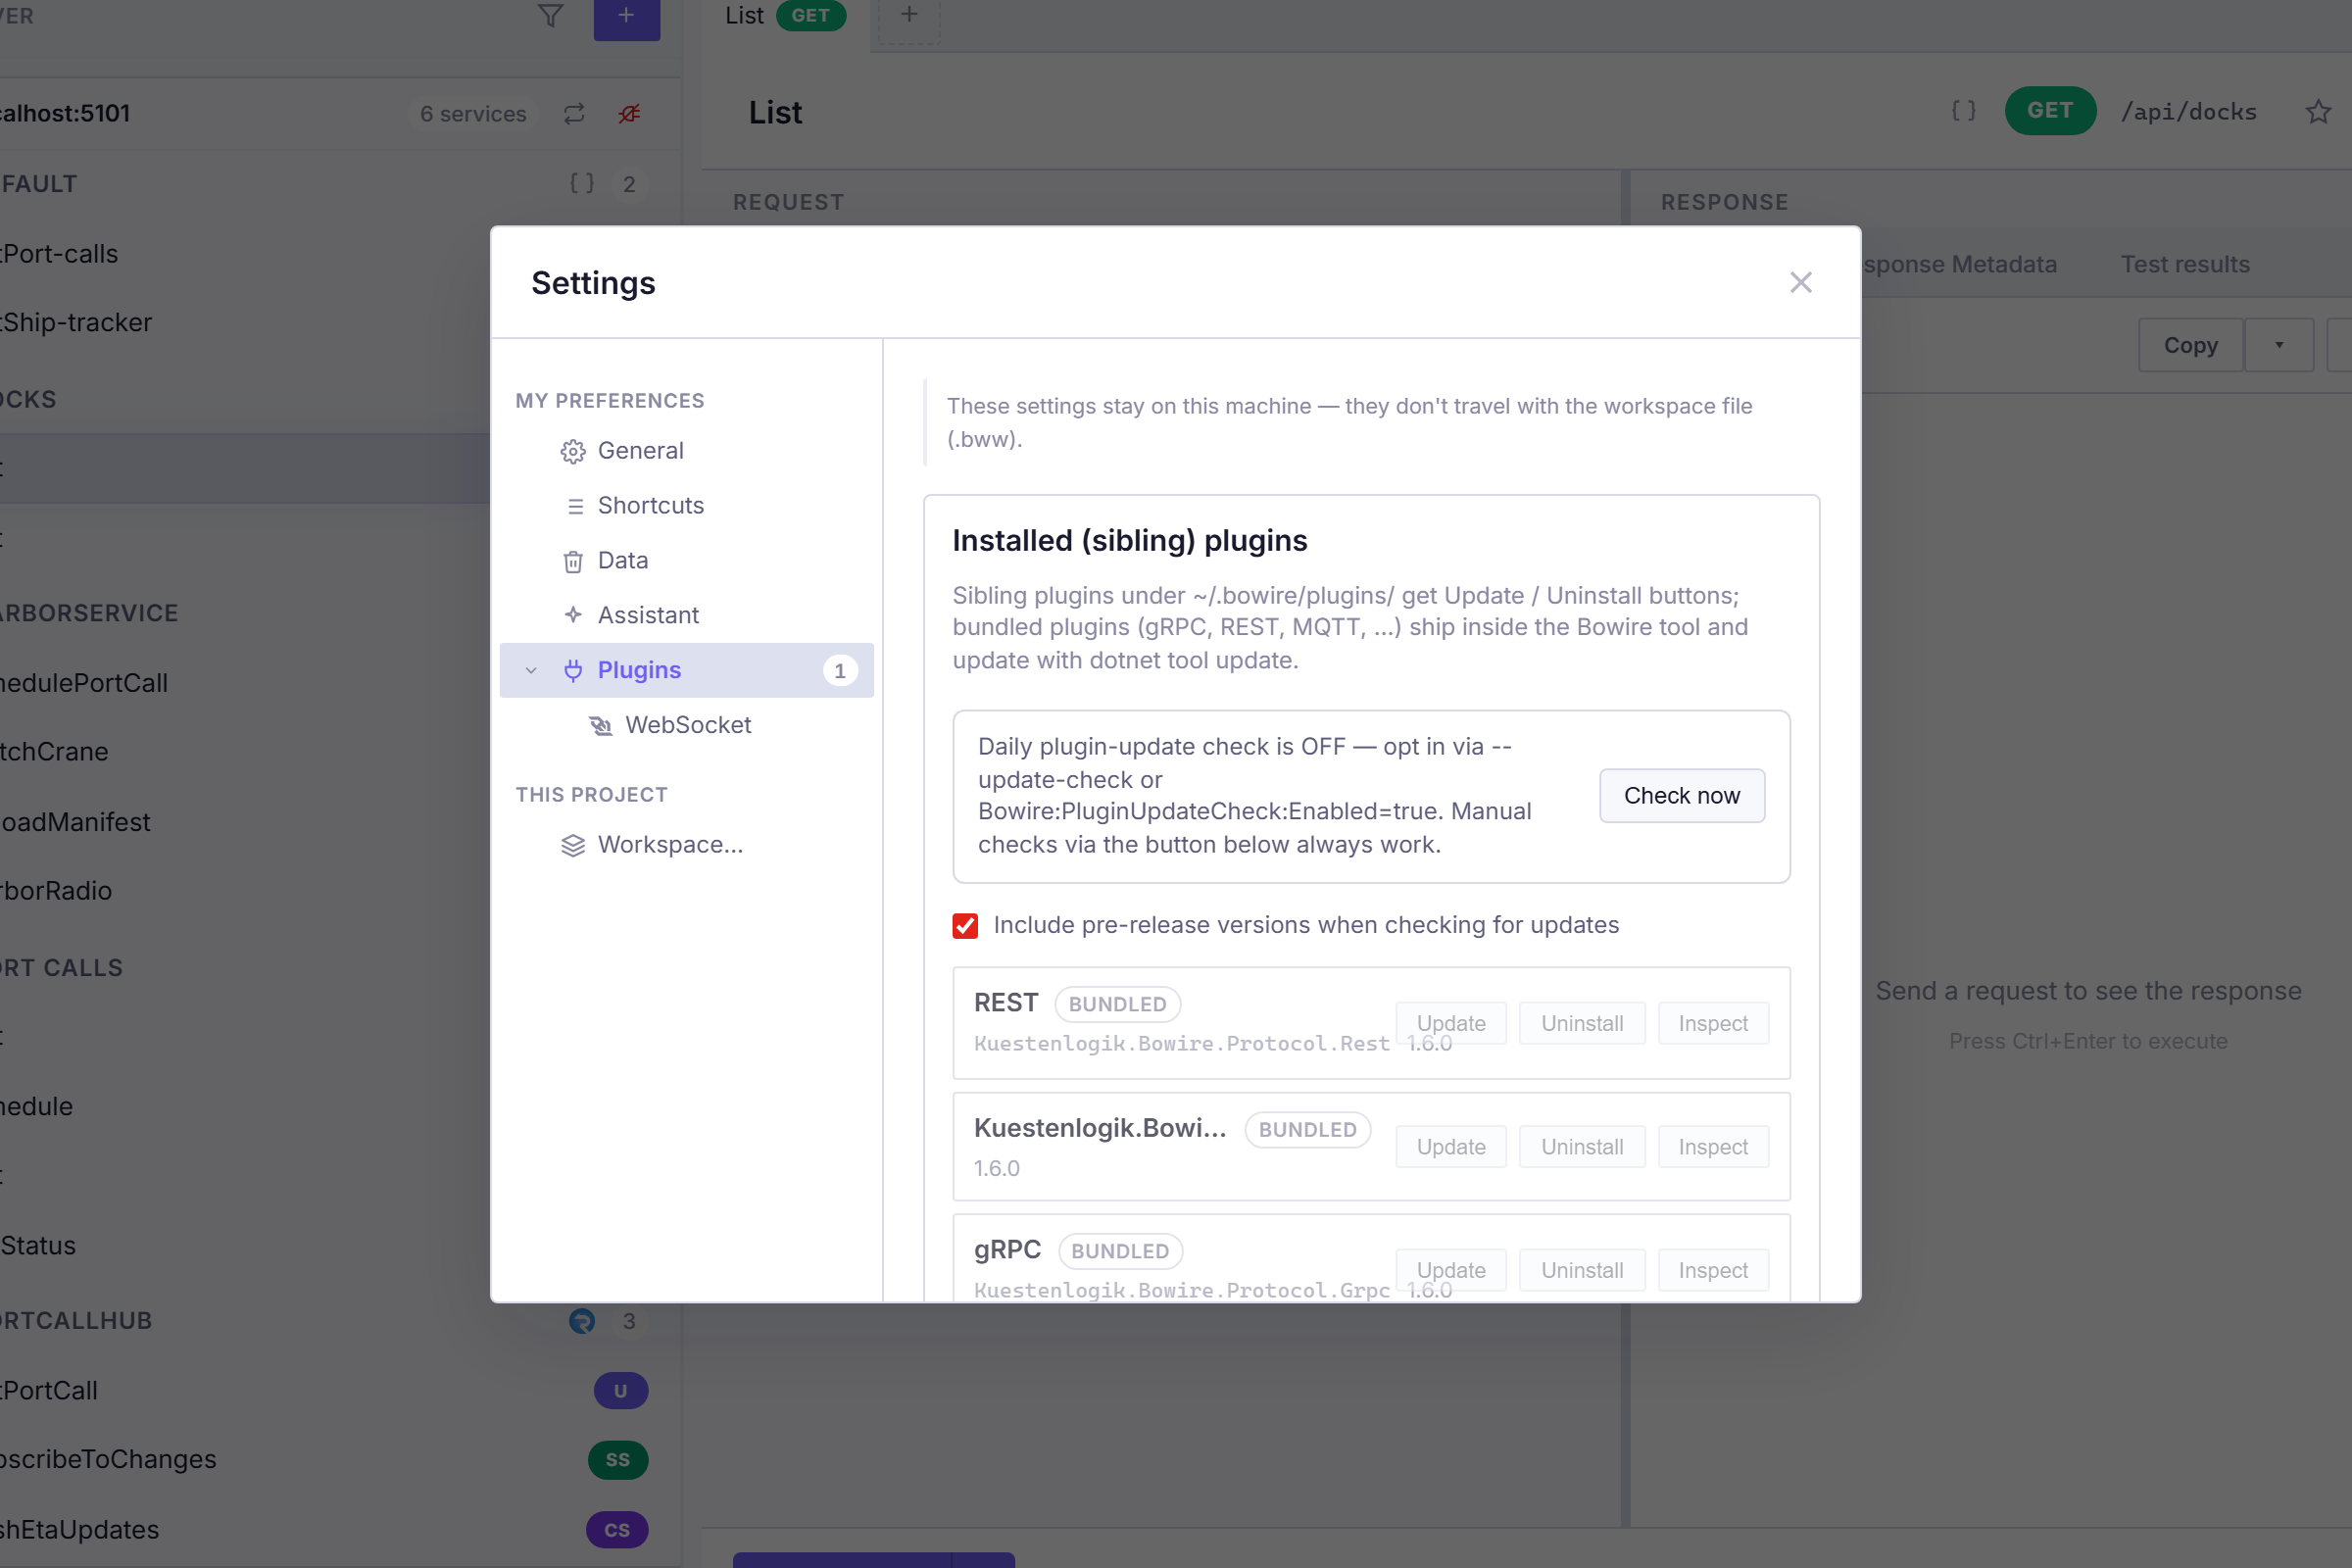Viewport: 2352px width, 1568px height.
Task: Open Shortcuts preferences
Action: coord(686,506)
